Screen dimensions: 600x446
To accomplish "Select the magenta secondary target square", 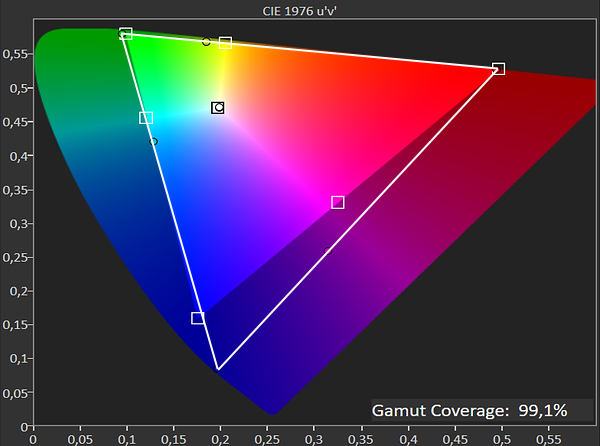I will [338, 202].
